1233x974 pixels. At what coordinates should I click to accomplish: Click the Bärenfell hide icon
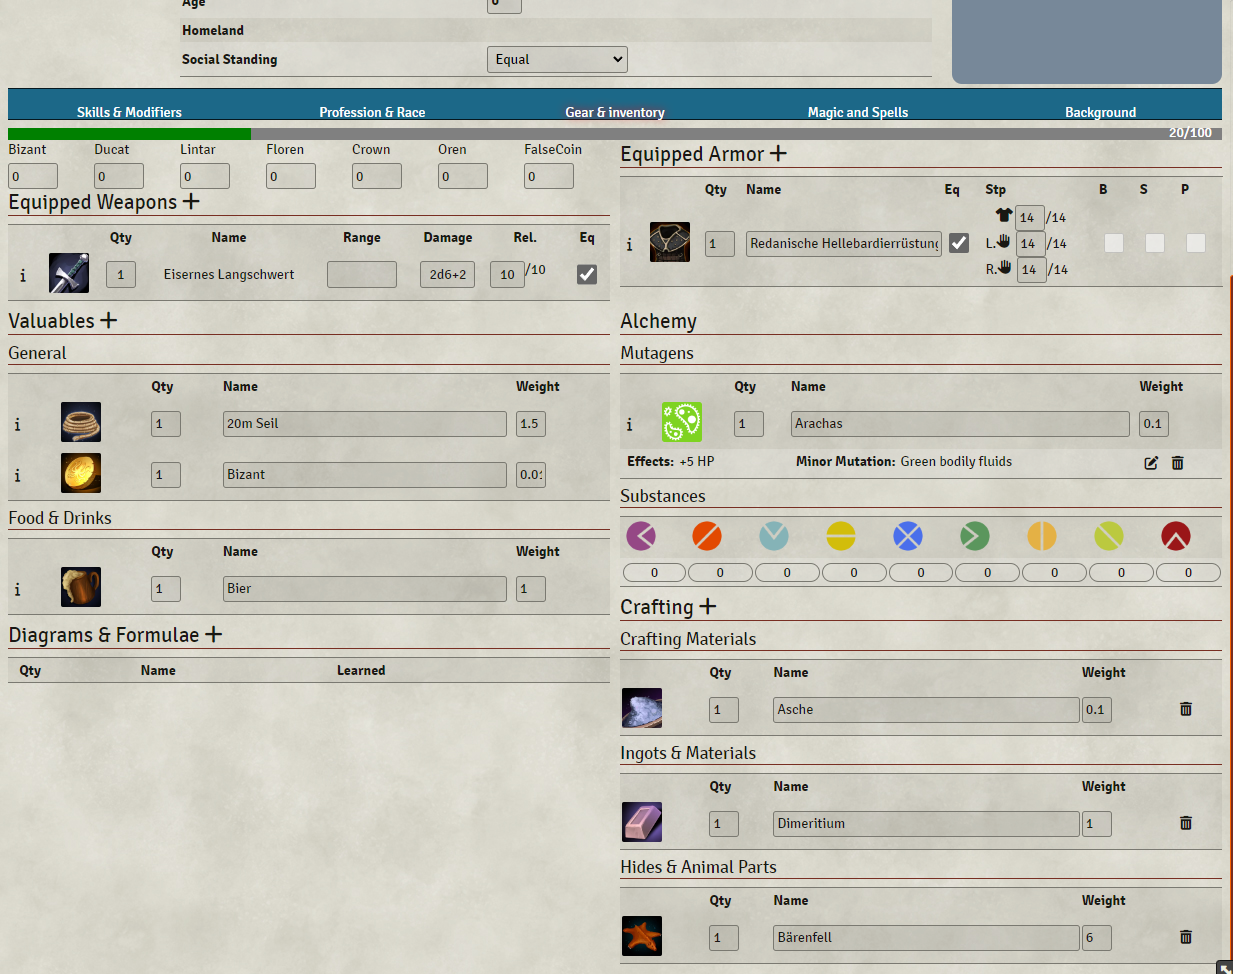click(642, 936)
